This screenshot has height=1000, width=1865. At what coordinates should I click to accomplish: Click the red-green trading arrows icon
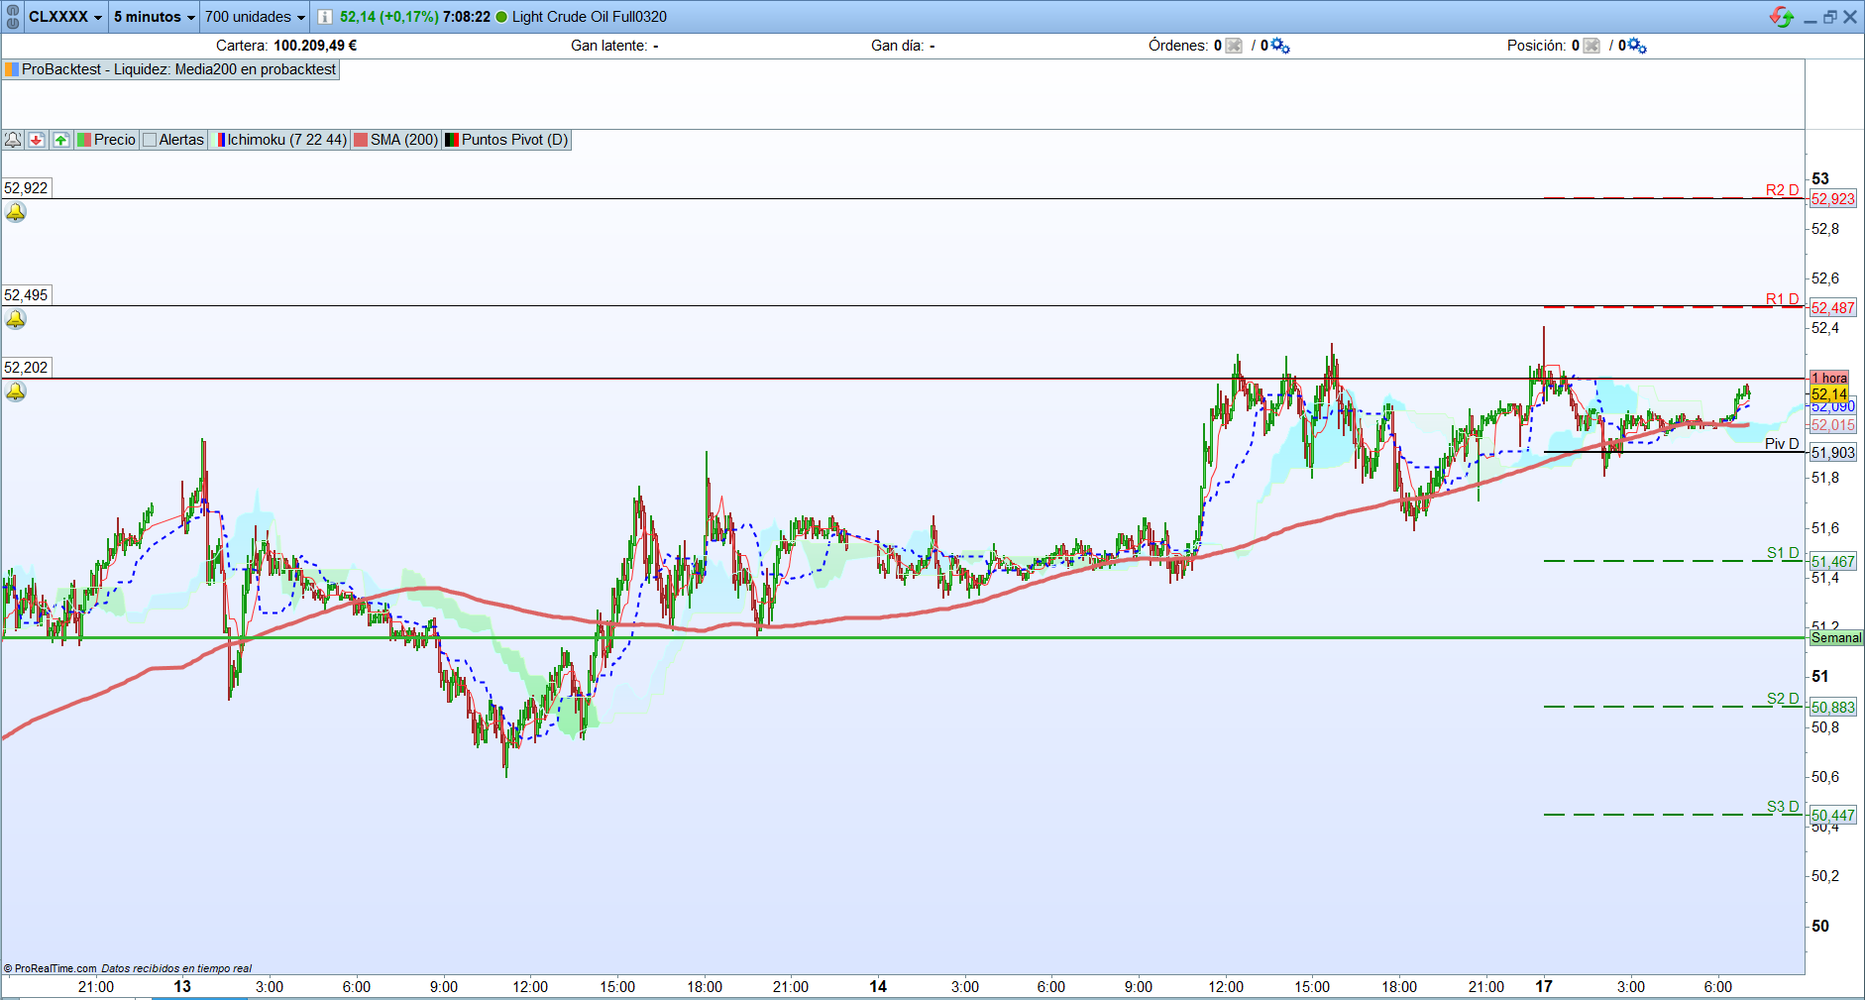pos(1781,17)
